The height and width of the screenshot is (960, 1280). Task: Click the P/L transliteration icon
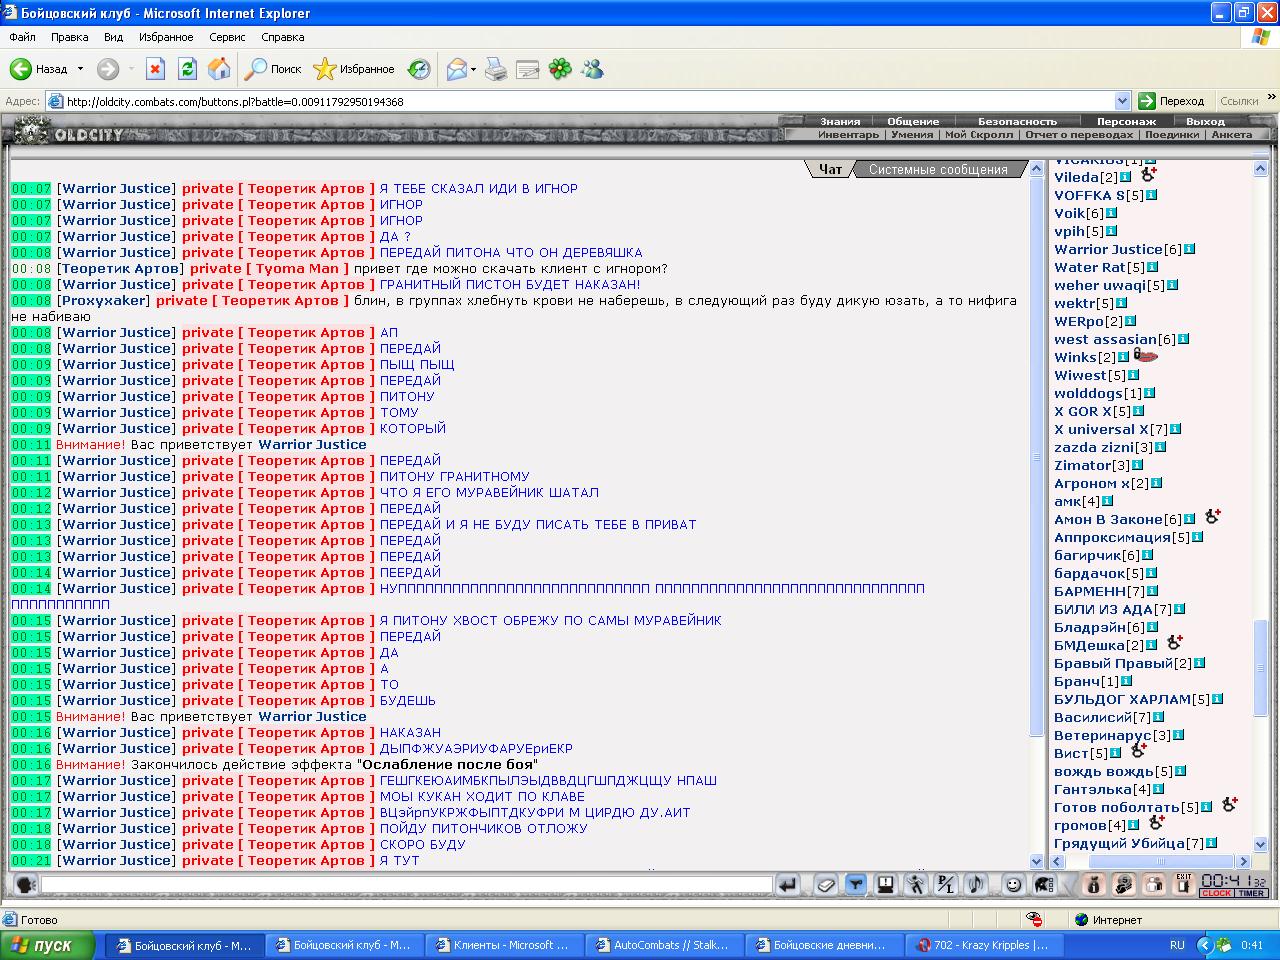pyautogui.click(x=946, y=884)
